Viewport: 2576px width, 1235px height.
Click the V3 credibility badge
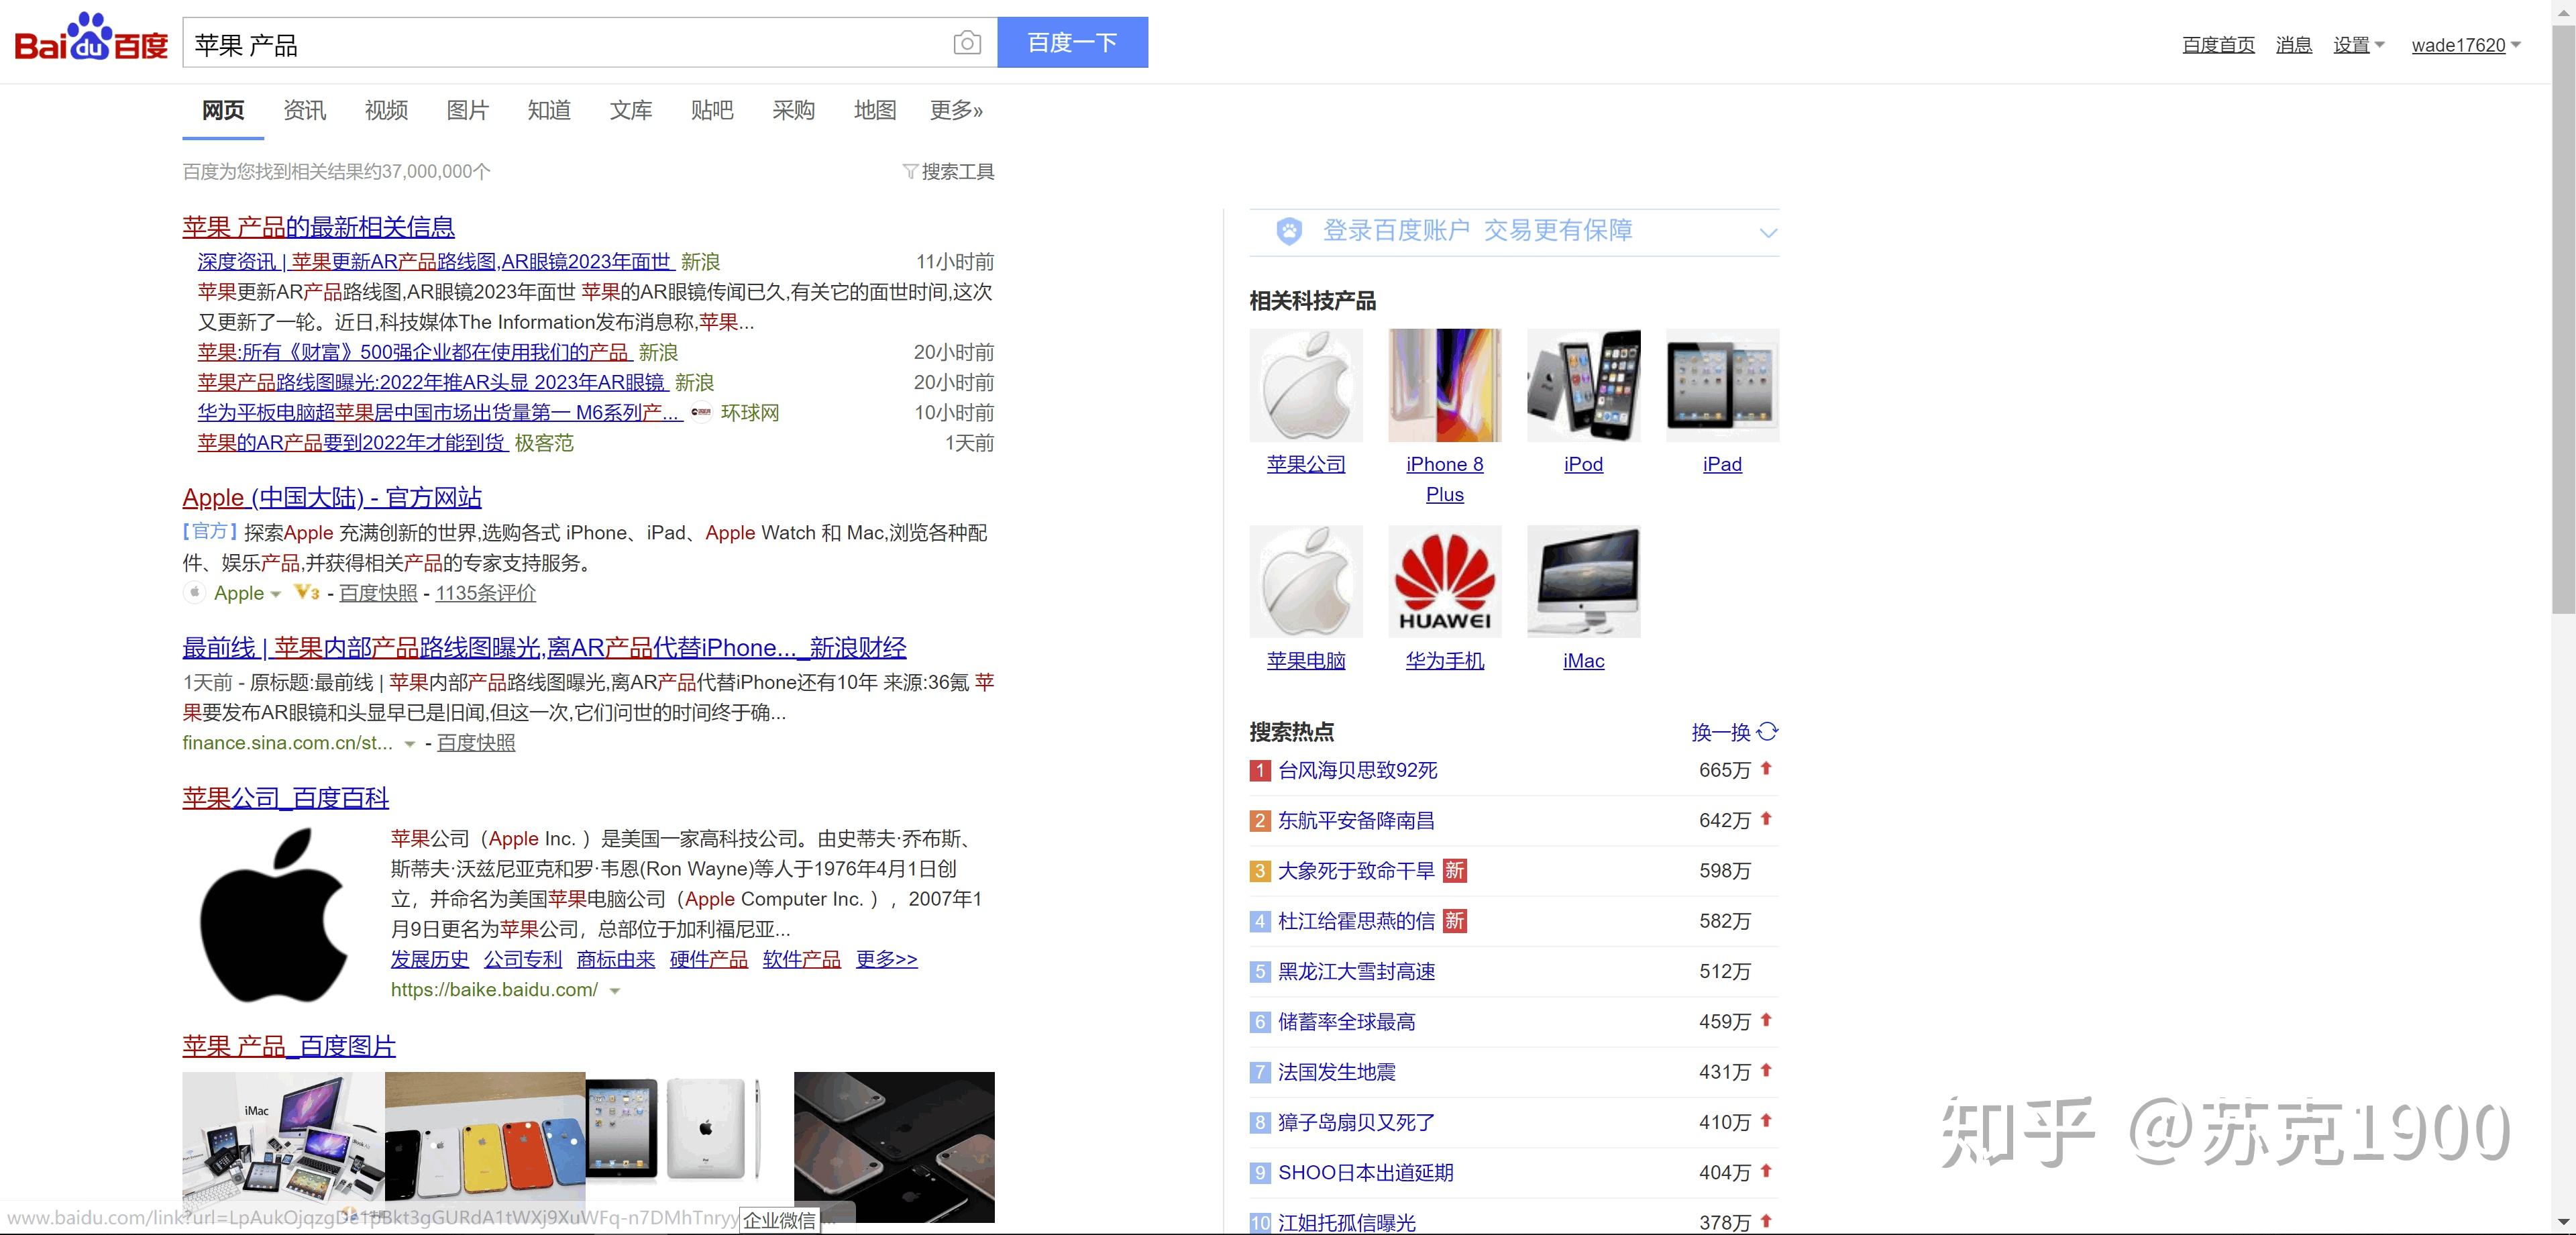coord(307,592)
